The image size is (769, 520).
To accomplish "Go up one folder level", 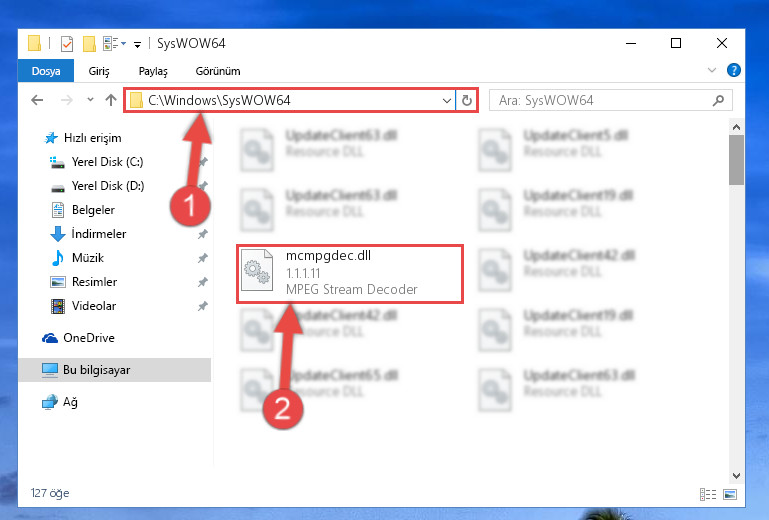I will [x=111, y=101].
